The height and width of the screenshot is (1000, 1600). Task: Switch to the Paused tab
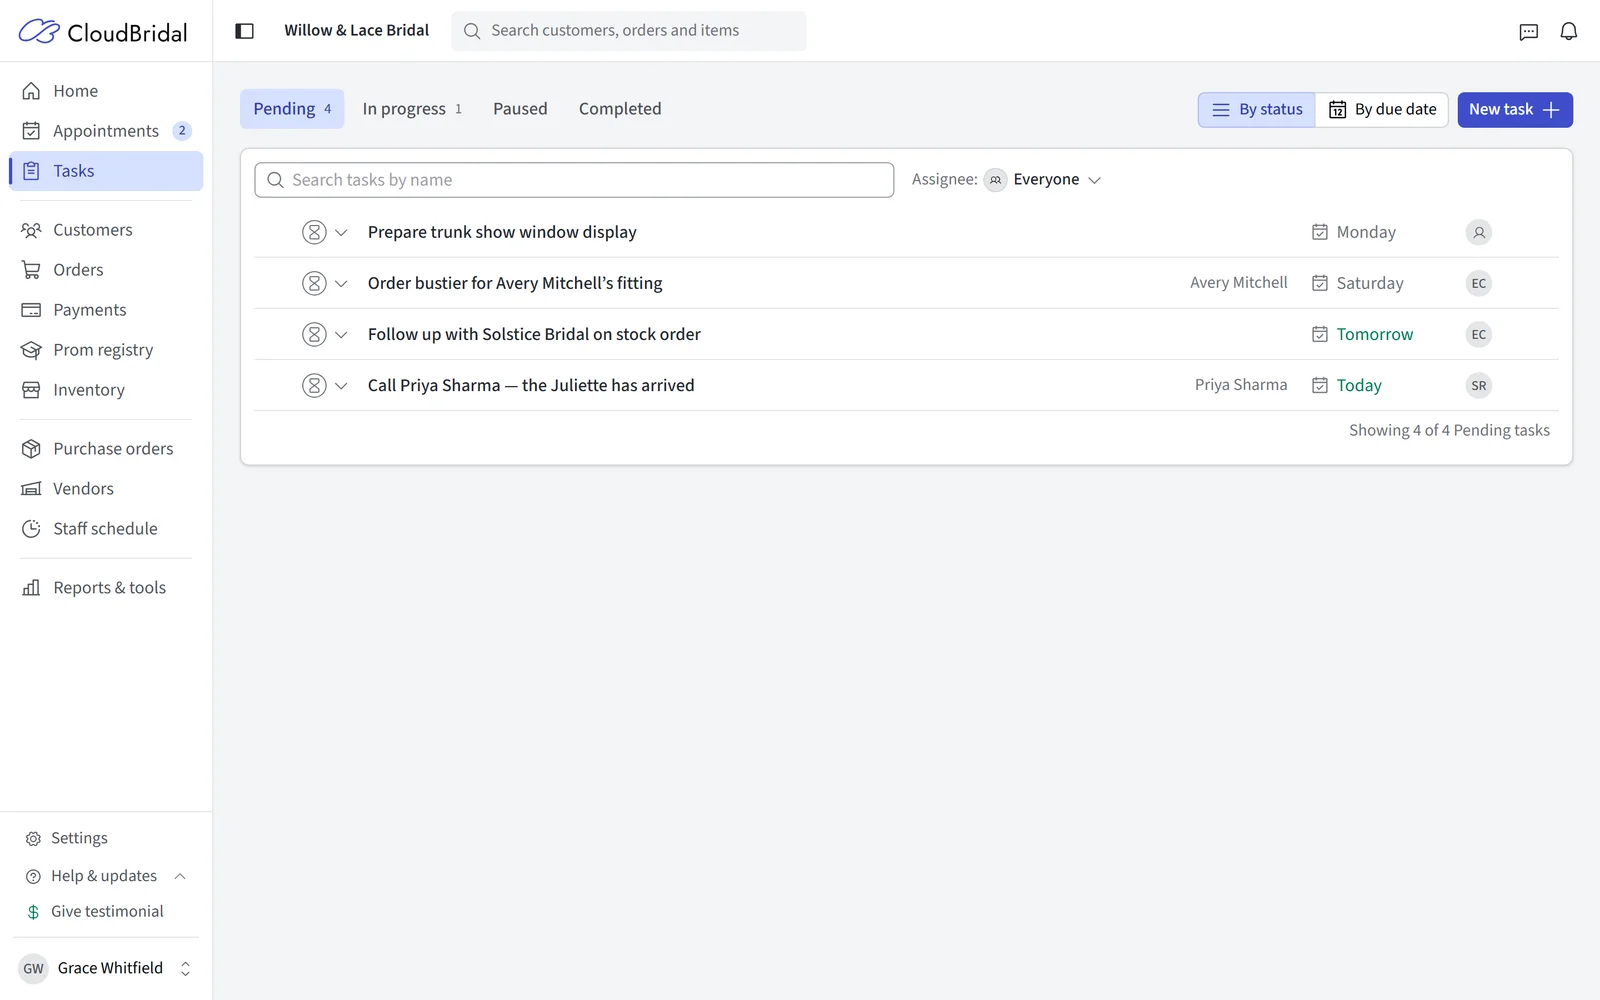tap(520, 109)
